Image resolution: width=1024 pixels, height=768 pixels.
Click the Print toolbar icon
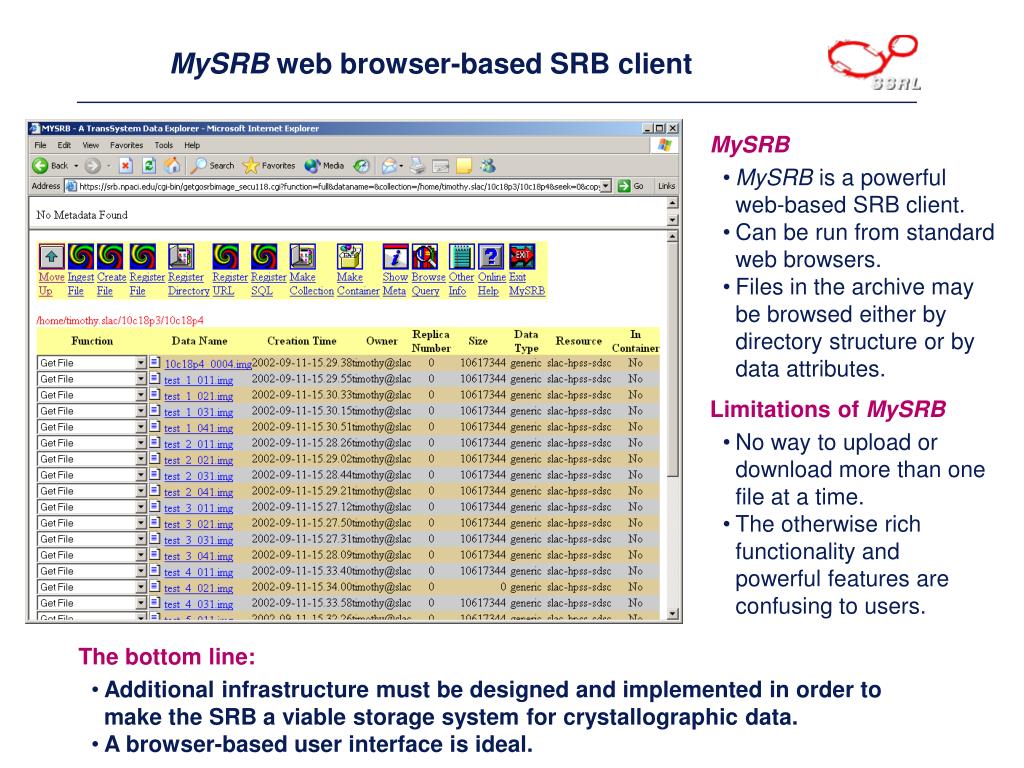point(418,166)
